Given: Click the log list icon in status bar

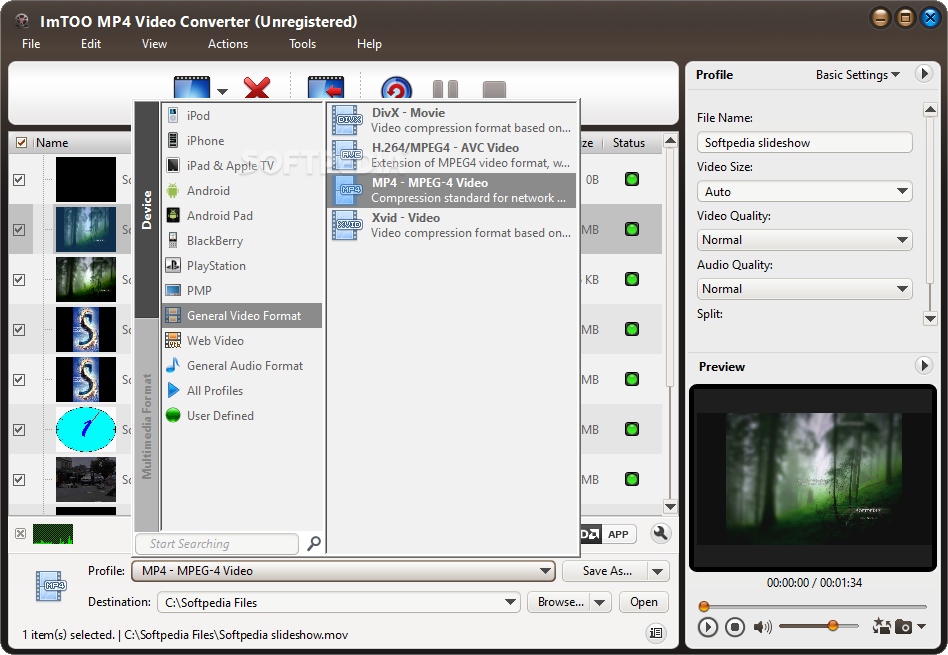Looking at the screenshot, I should (x=656, y=633).
